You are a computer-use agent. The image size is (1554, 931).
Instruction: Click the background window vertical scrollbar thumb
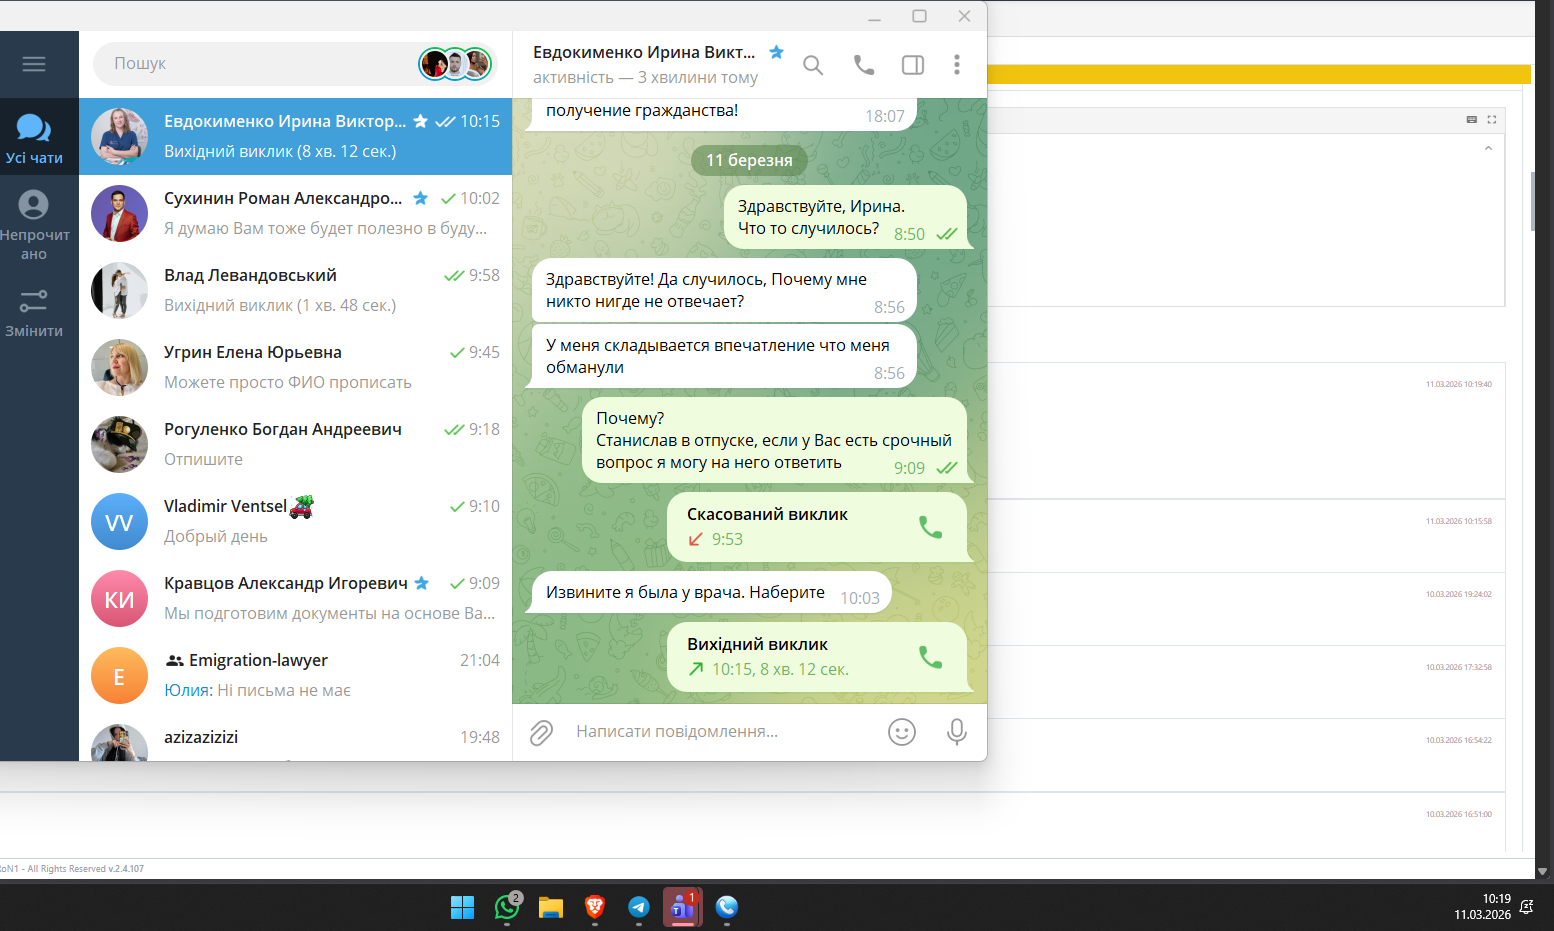point(1532,200)
